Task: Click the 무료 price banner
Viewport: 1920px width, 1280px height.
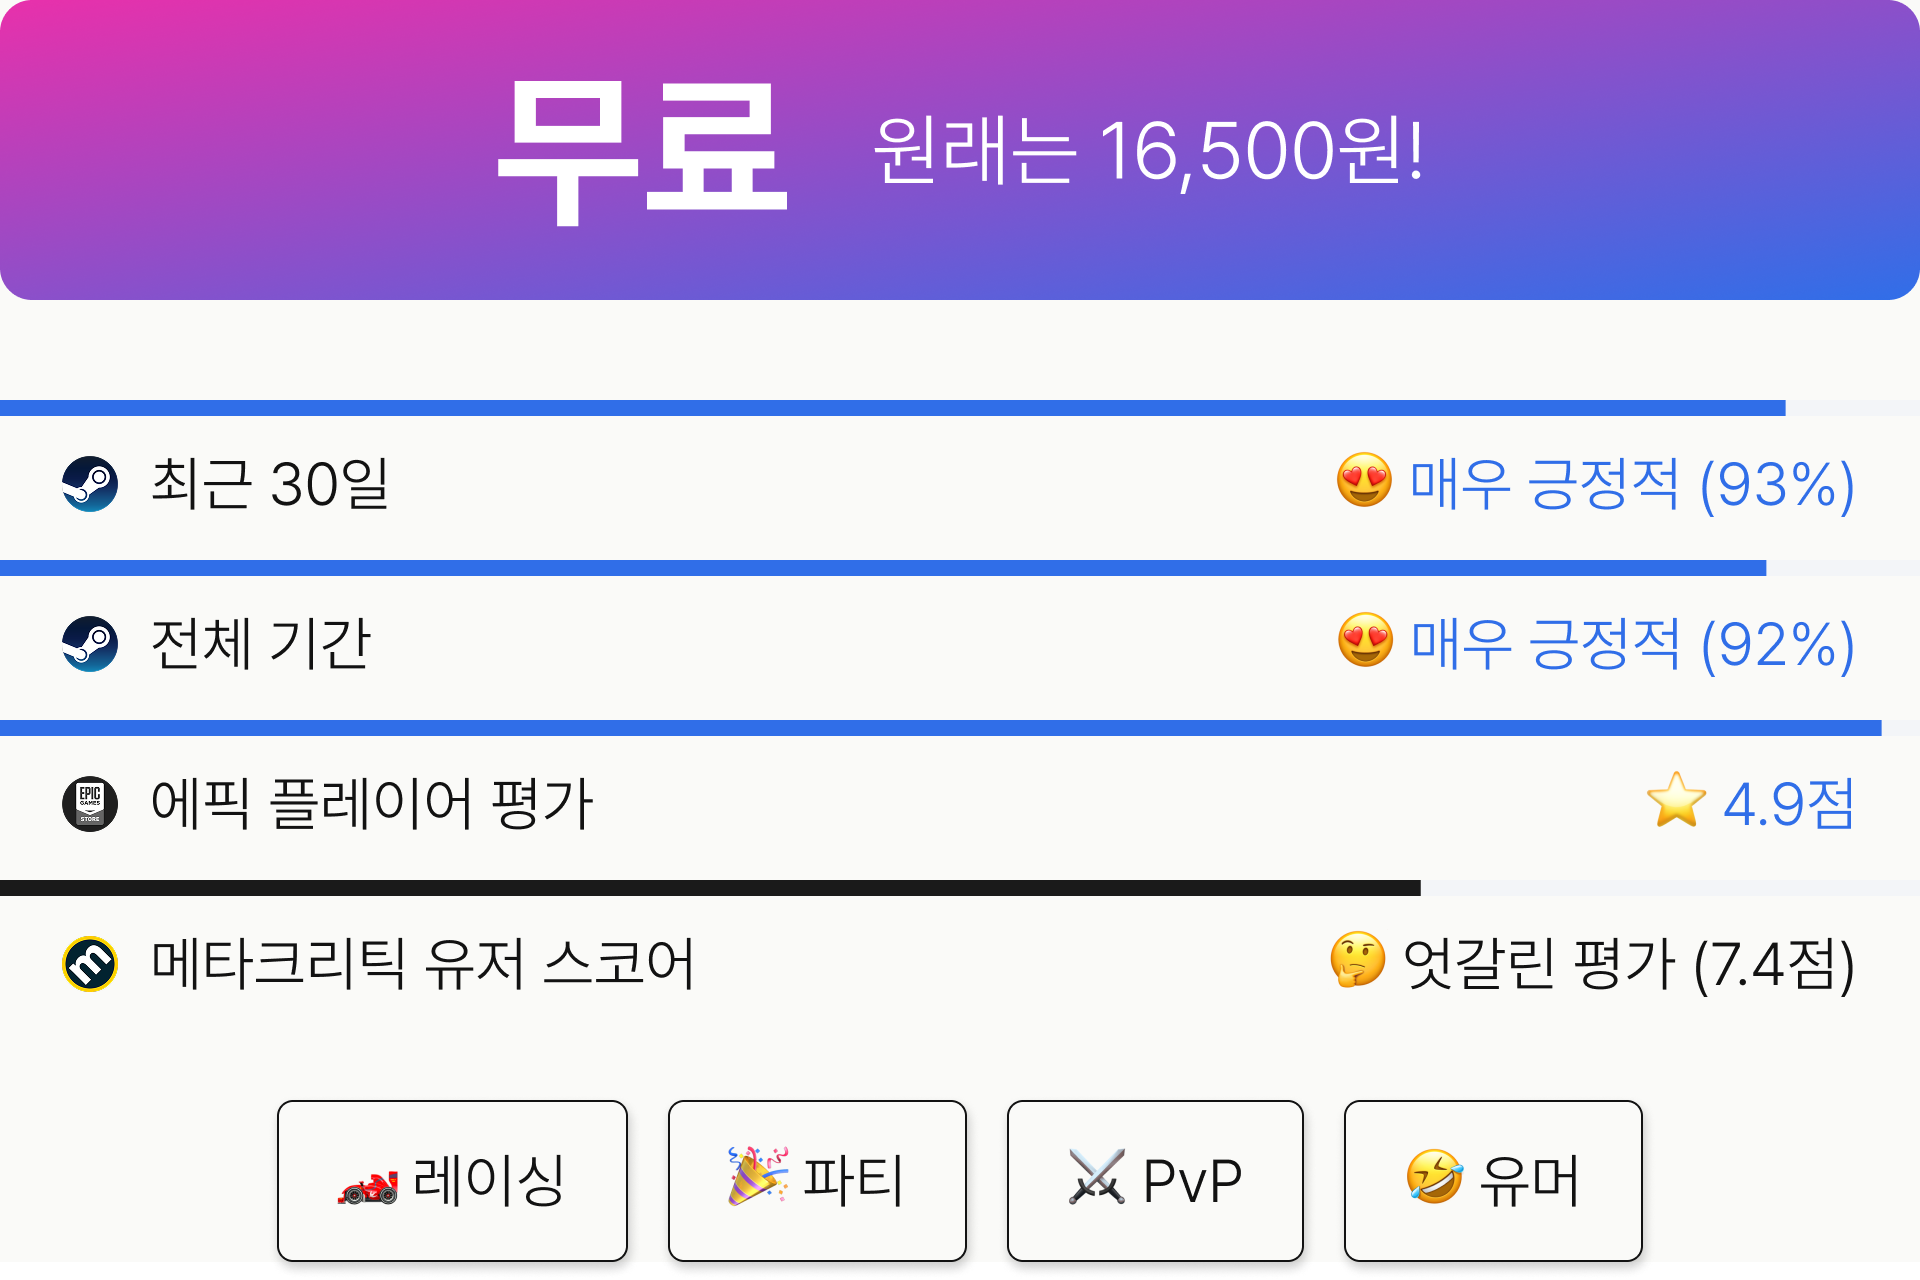Action: [960, 150]
